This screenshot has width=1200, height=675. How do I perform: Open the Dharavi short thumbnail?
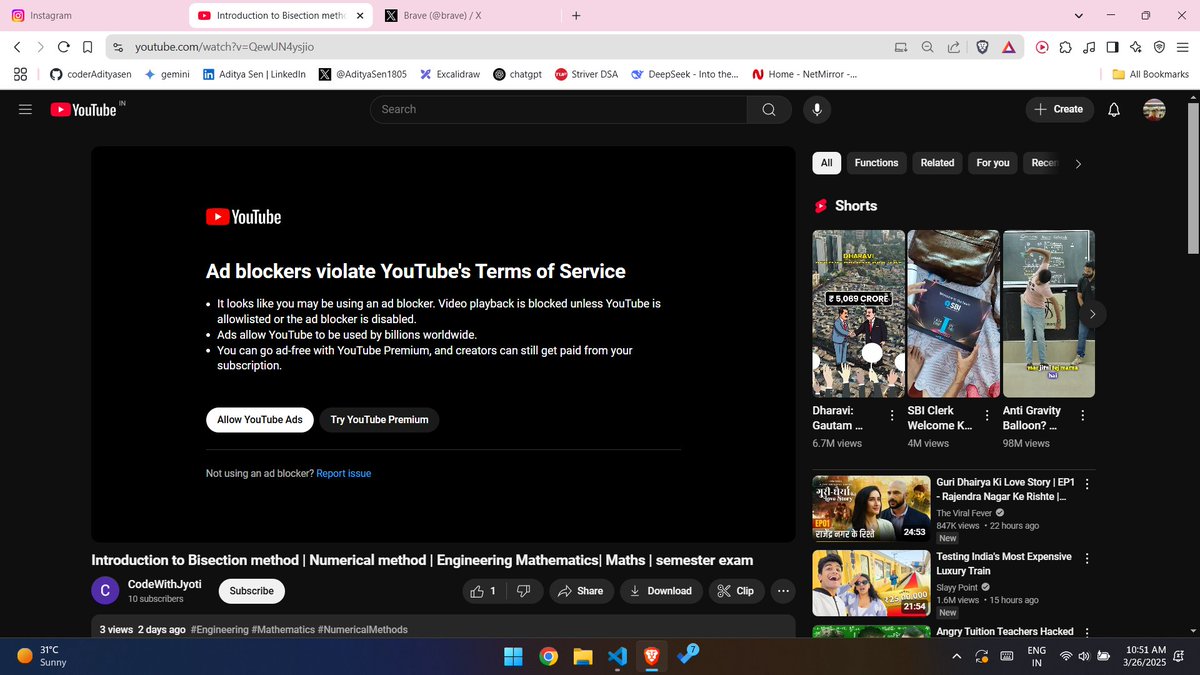[x=858, y=313]
